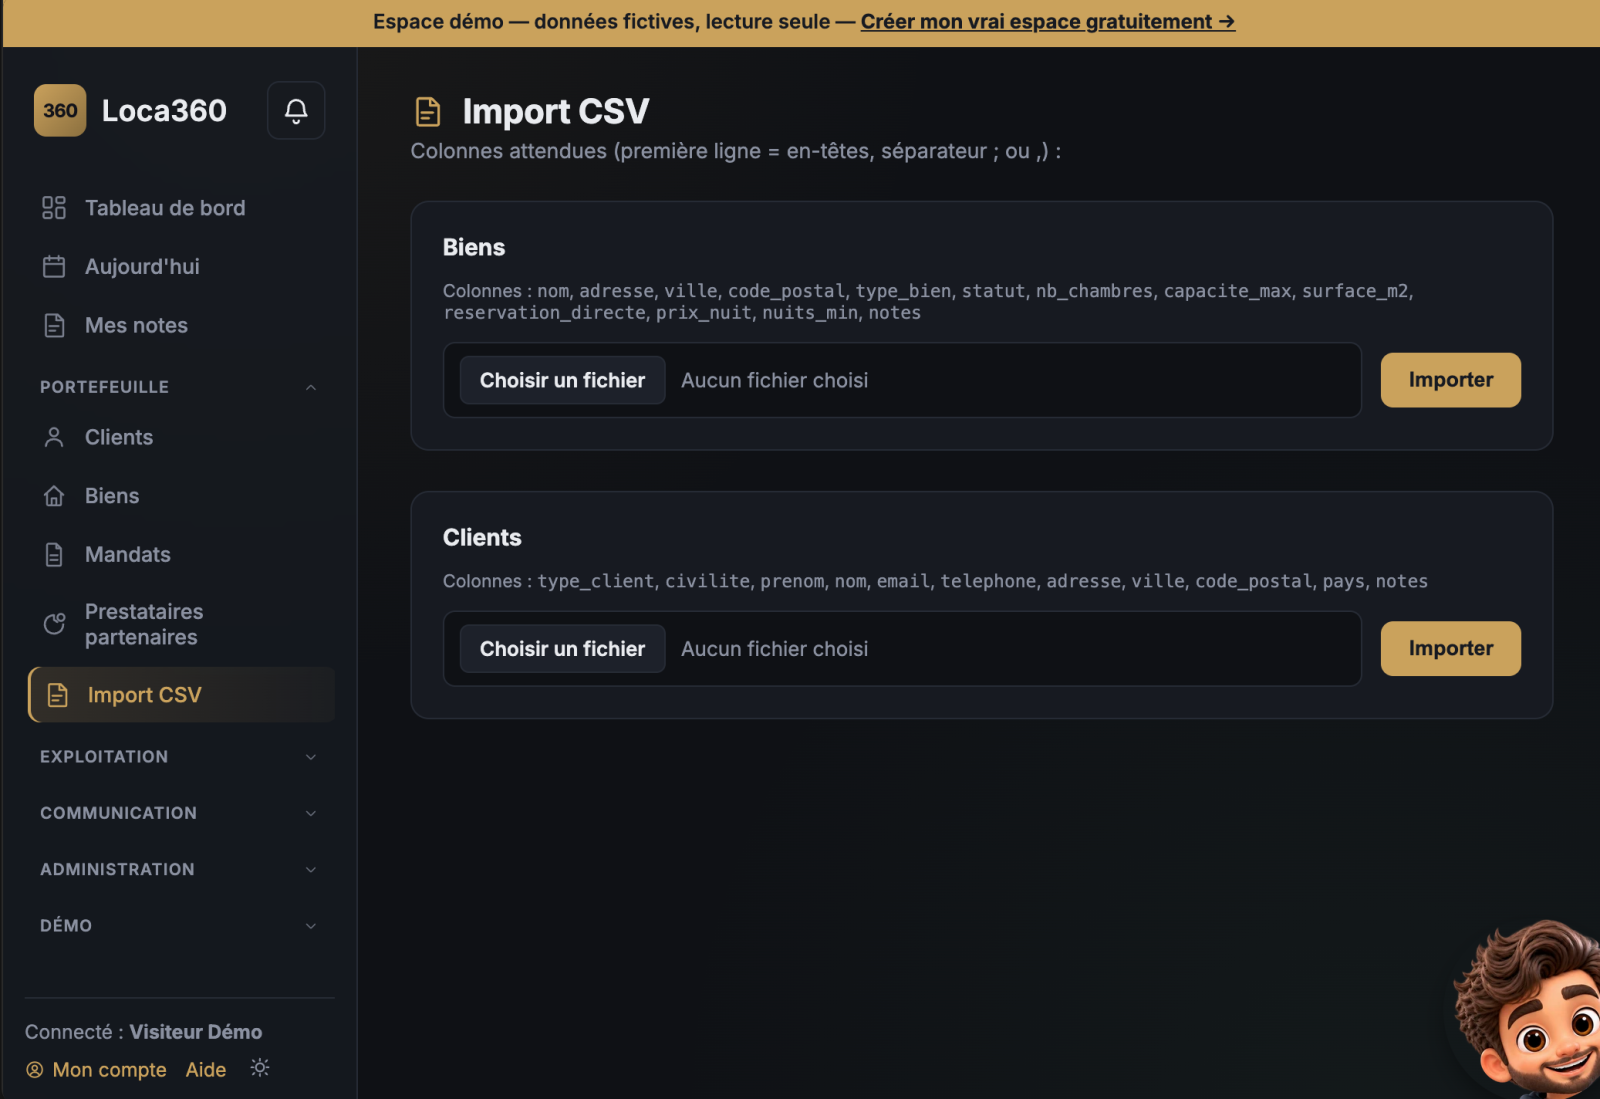Click the Biens file input field
Image resolution: width=1600 pixels, height=1099 pixels.
tap(902, 380)
